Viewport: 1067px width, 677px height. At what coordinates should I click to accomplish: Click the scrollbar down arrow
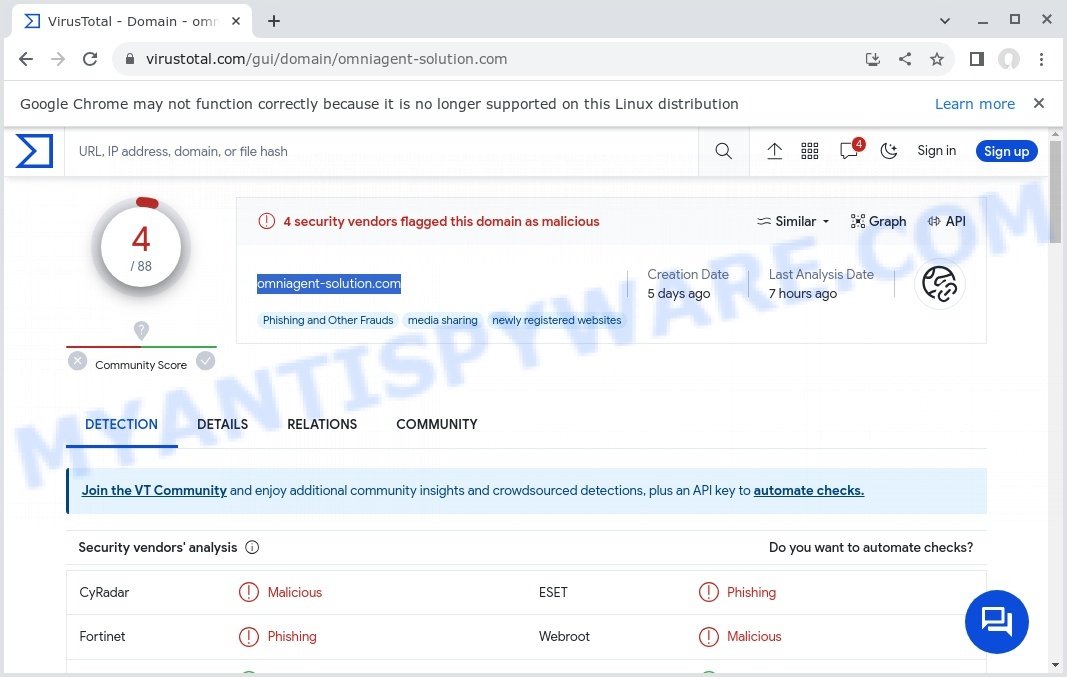click(x=1055, y=665)
